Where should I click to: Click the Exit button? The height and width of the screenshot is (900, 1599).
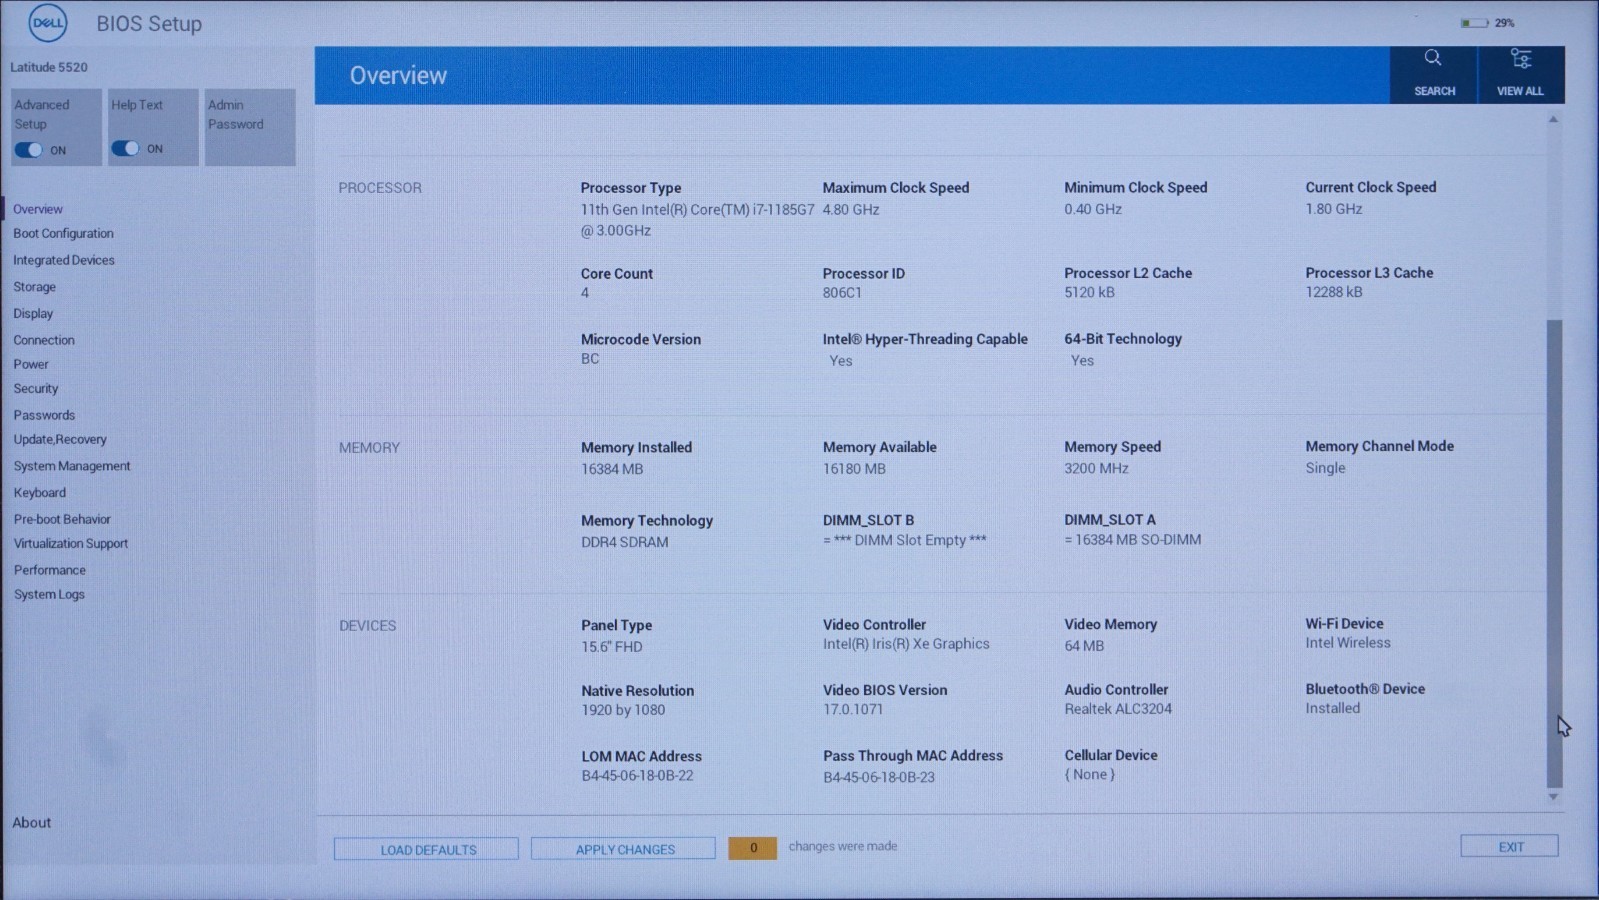pyautogui.click(x=1510, y=846)
